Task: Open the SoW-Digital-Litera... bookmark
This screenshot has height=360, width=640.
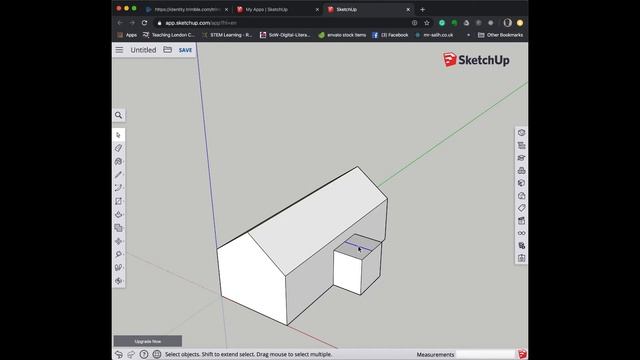Action: point(286,35)
